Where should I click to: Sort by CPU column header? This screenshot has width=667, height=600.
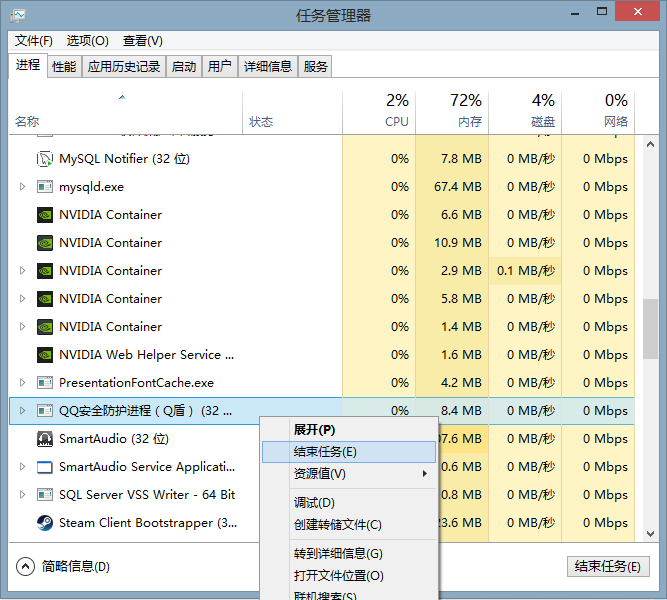[x=379, y=113]
